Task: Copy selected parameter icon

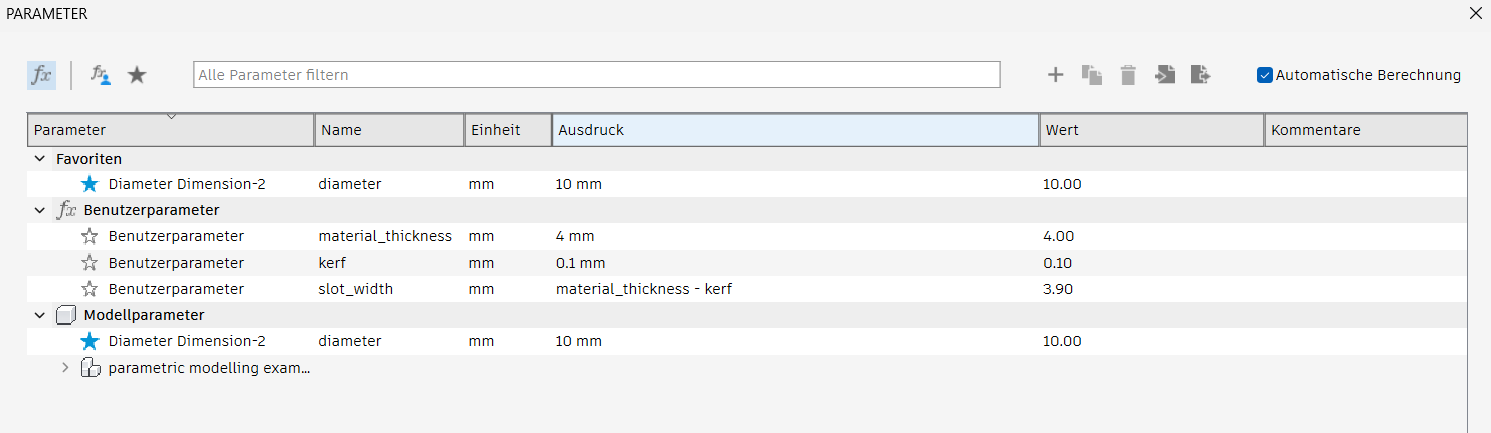Action: coord(1092,75)
